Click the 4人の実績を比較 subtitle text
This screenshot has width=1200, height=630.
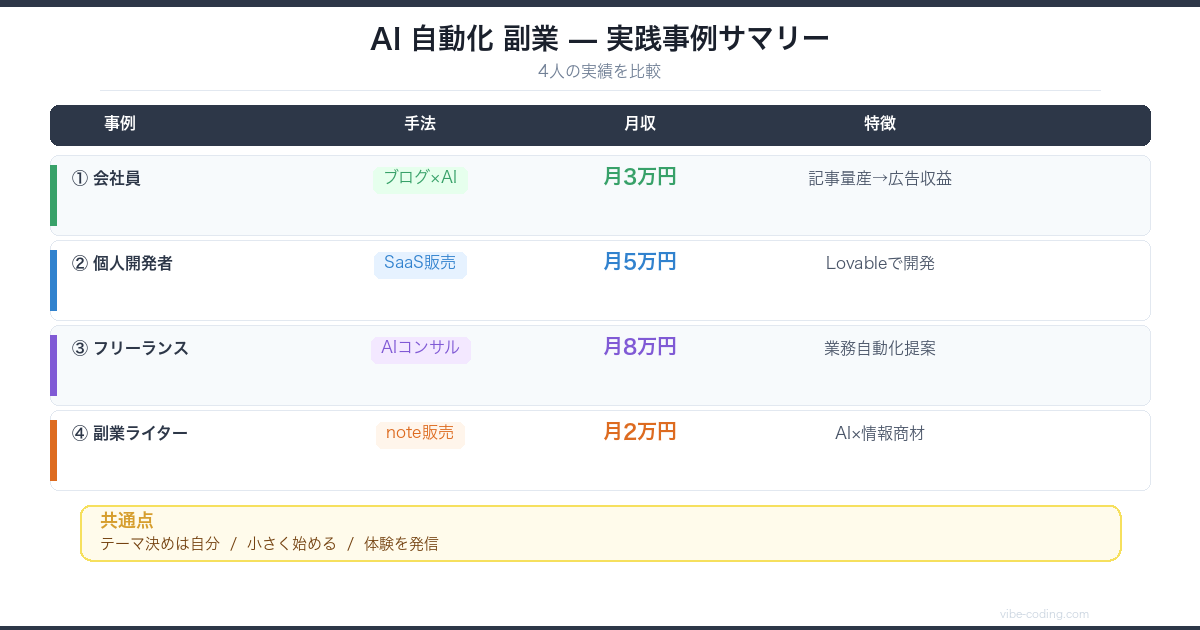tap(600, 71)
